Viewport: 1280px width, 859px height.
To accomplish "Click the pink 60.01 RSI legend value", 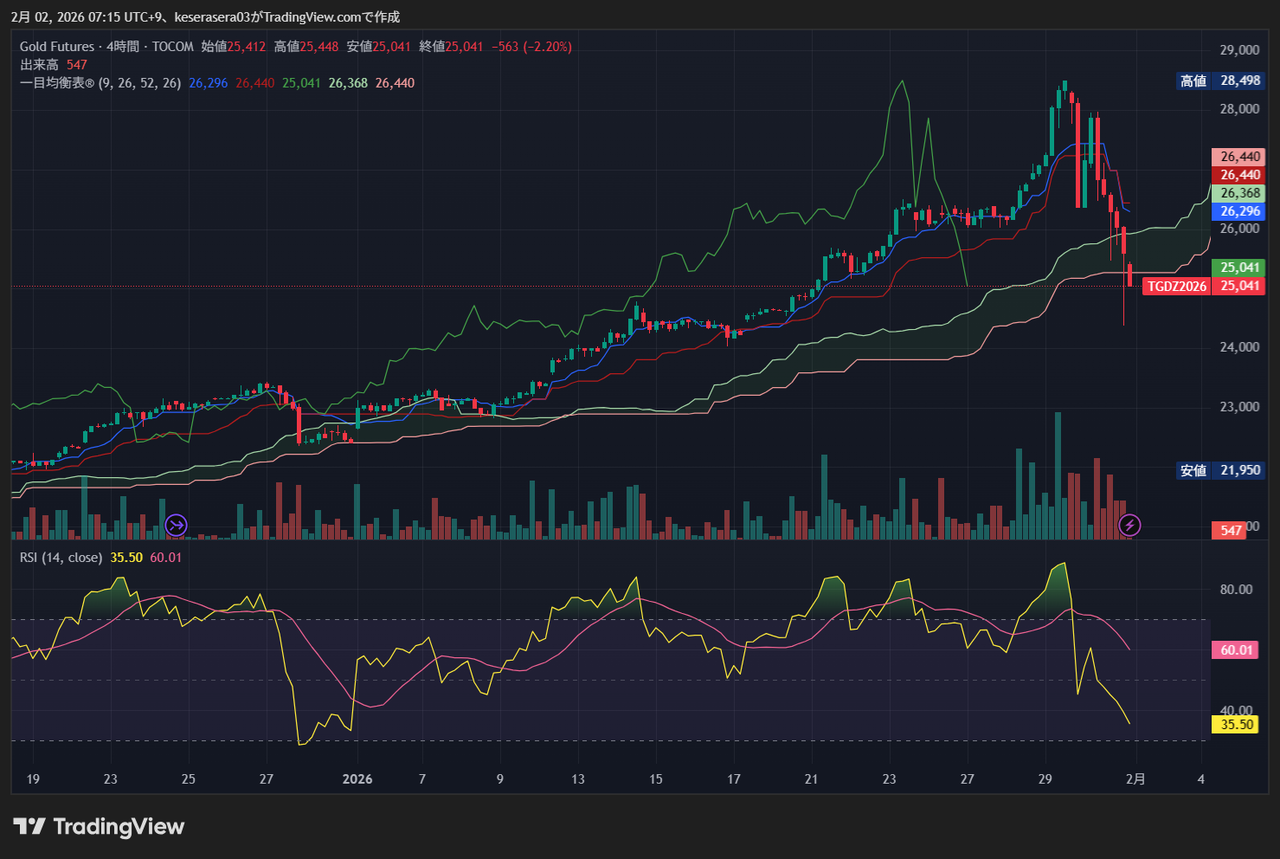I will point(165,557).
